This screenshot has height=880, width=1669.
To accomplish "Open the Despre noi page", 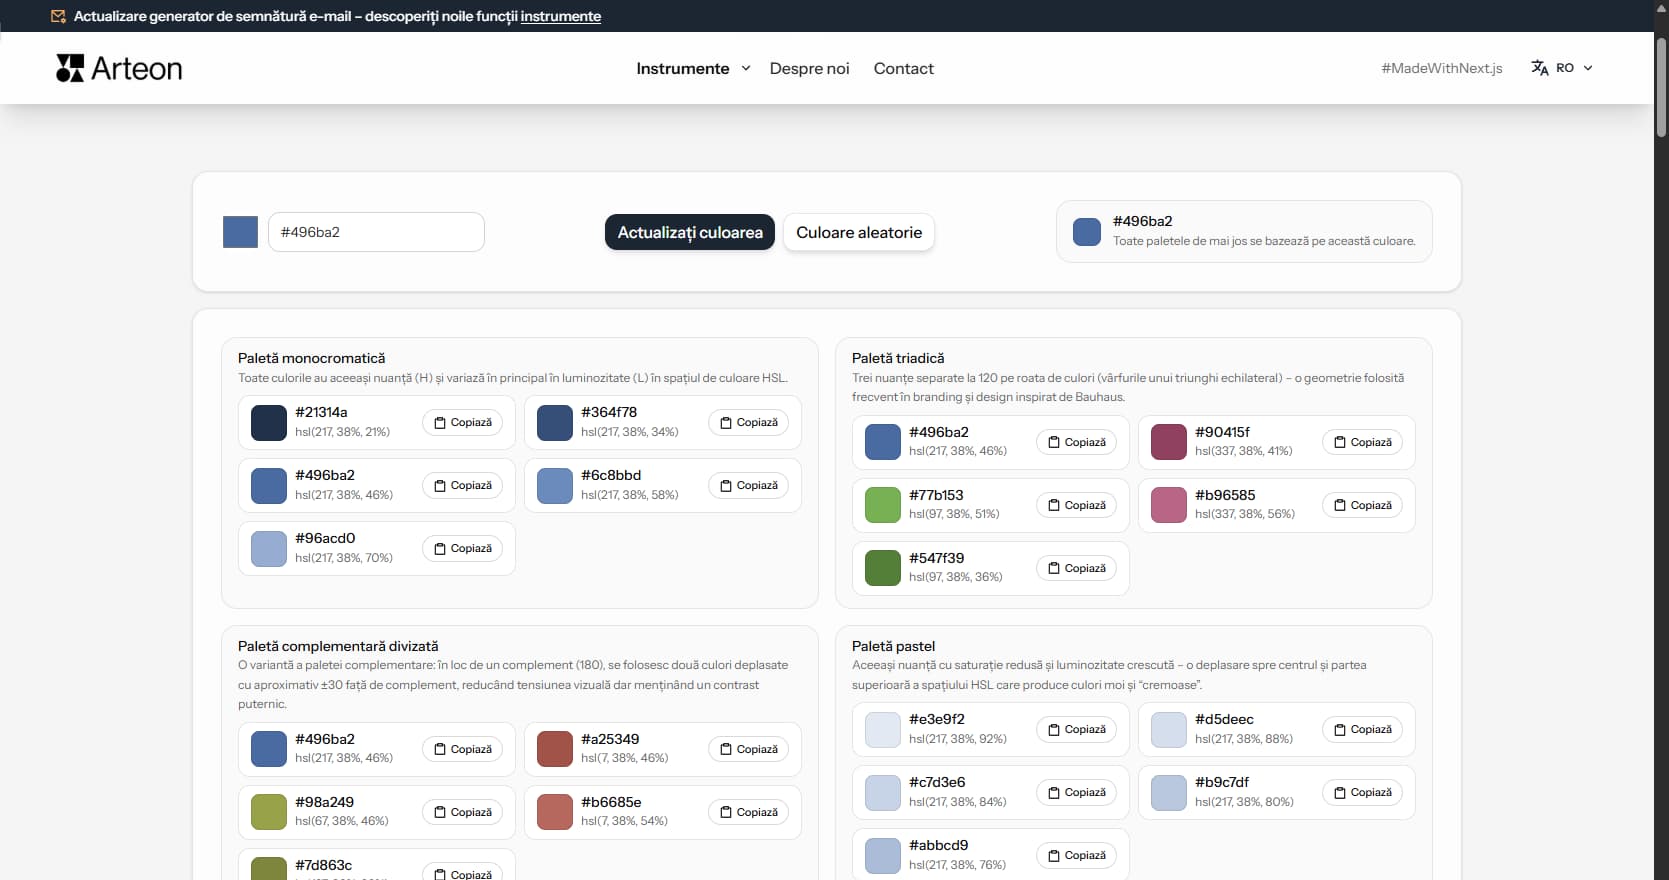I will coord(809,68).
